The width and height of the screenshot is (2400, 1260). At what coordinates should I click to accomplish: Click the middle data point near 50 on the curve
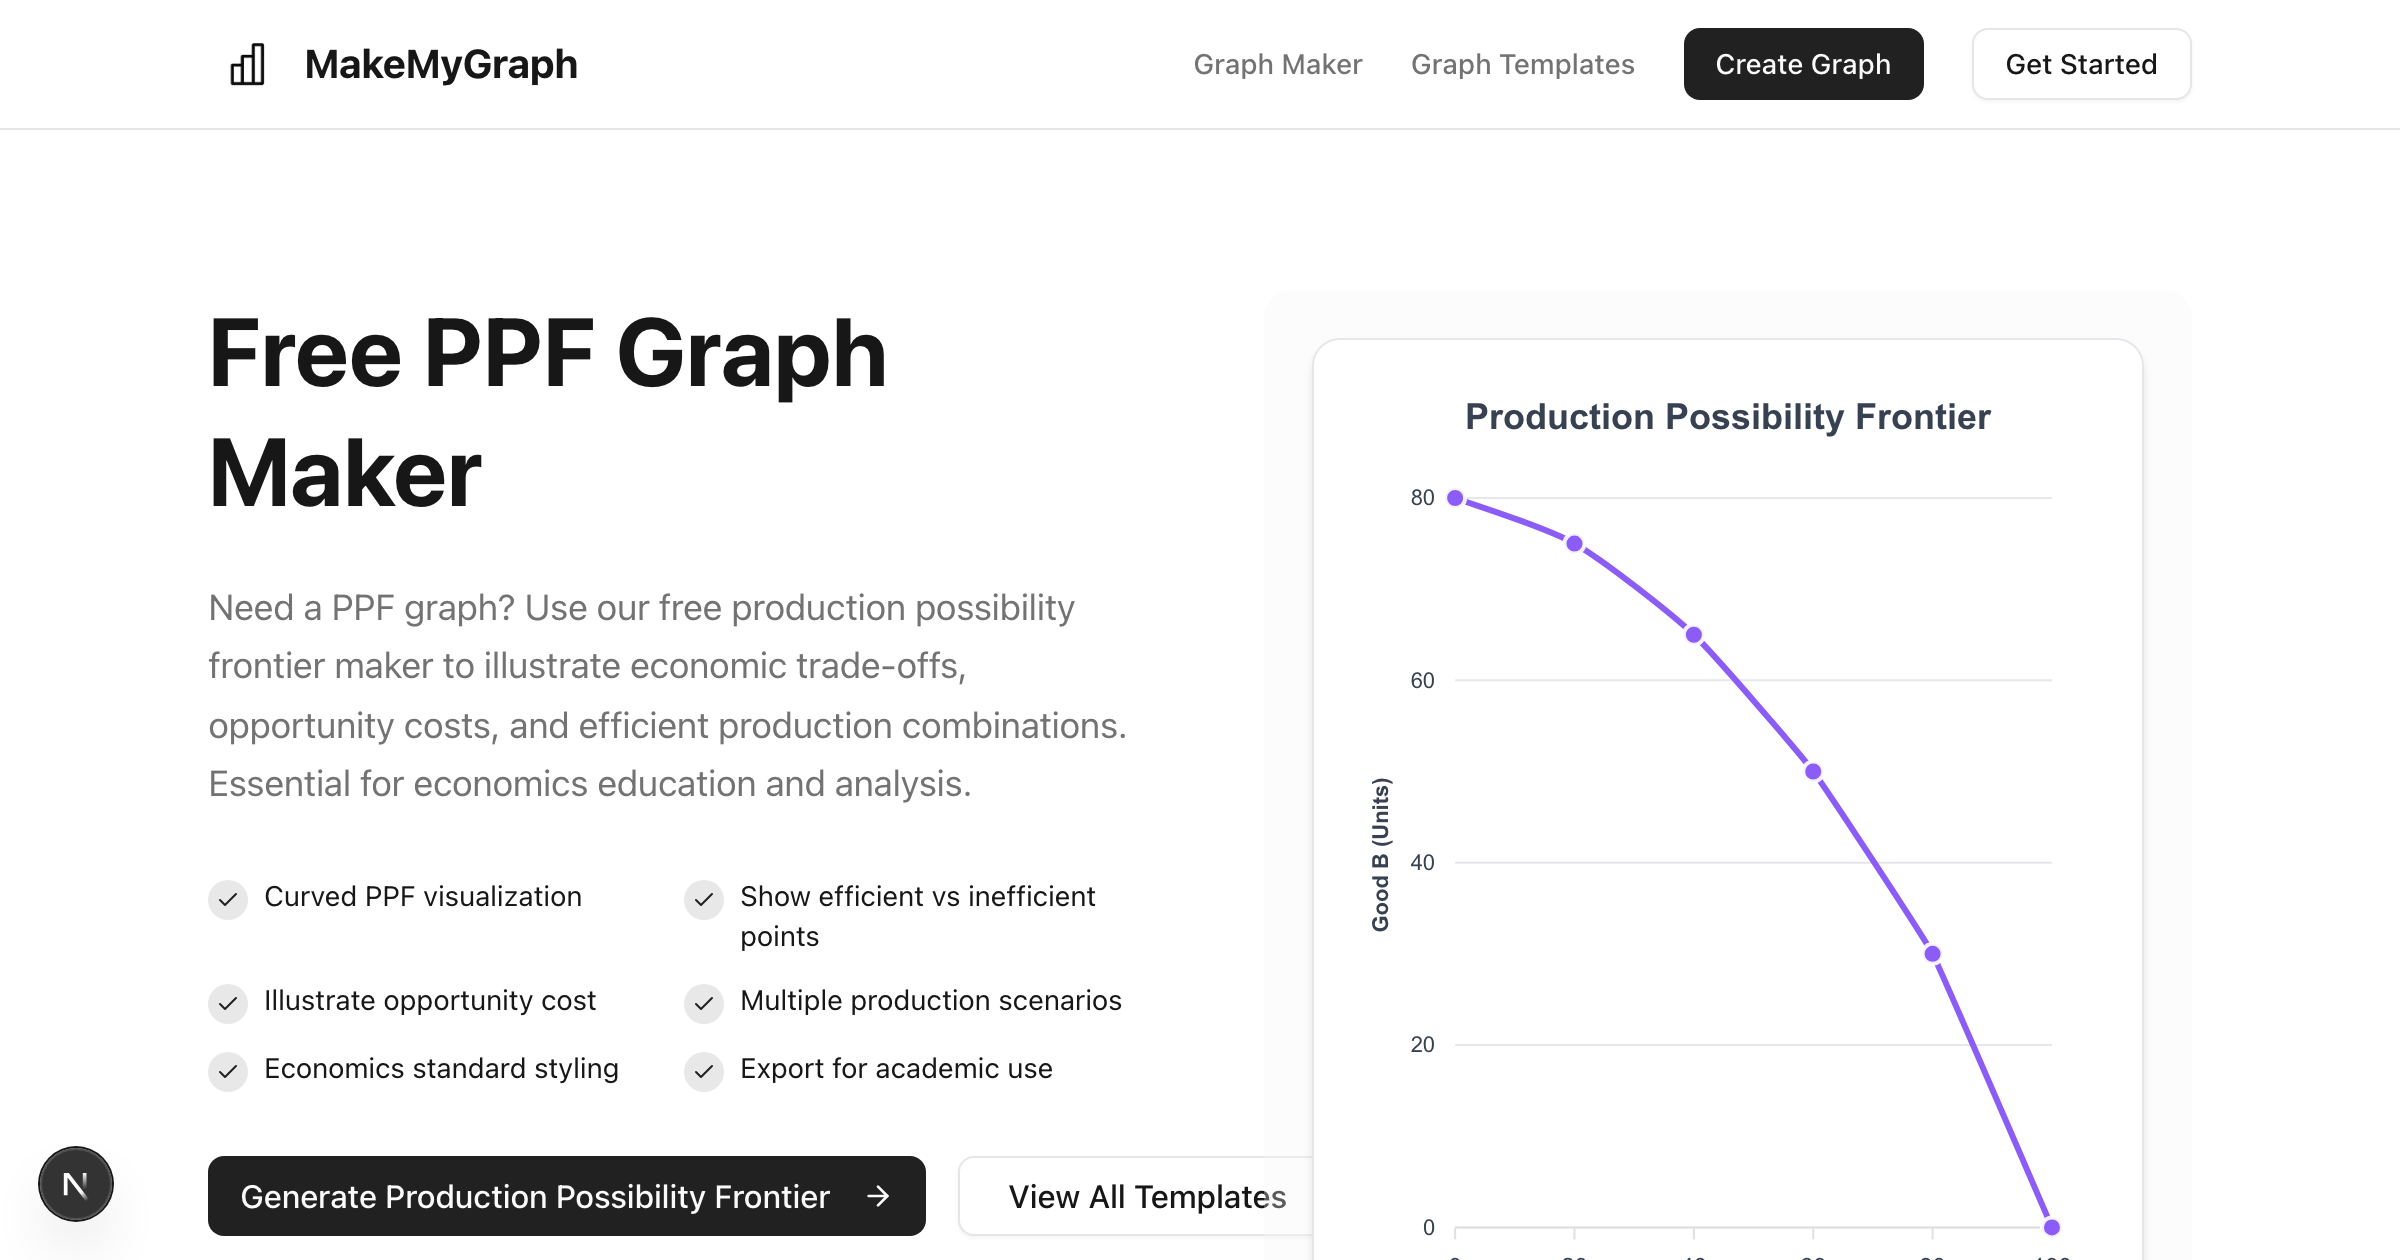point(1813,770)
